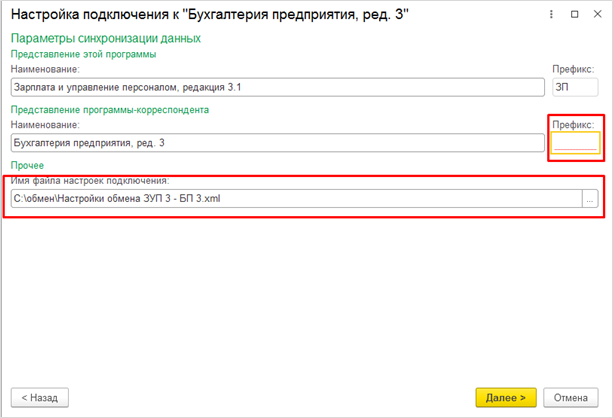Viewport: 613px width, 418px height.
Task: Click the Бухгалтерия предприятия, ред. 3 name field
Action: (275, 142)
